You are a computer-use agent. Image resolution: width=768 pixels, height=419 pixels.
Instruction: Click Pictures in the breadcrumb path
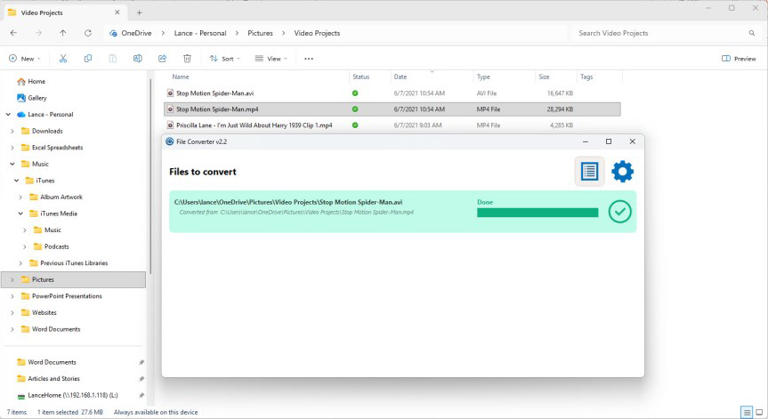pos(260,33)
